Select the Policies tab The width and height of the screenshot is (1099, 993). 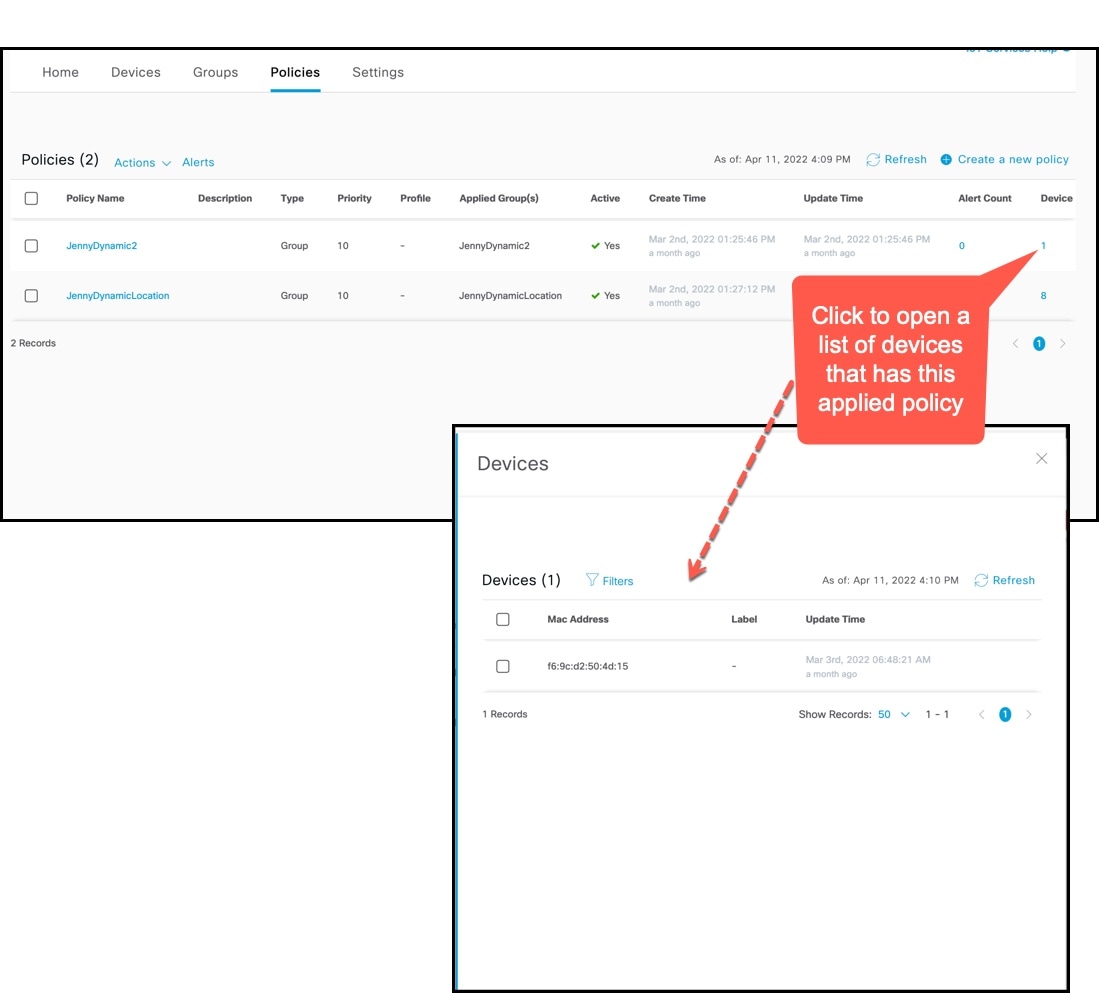tap(295, 72)
